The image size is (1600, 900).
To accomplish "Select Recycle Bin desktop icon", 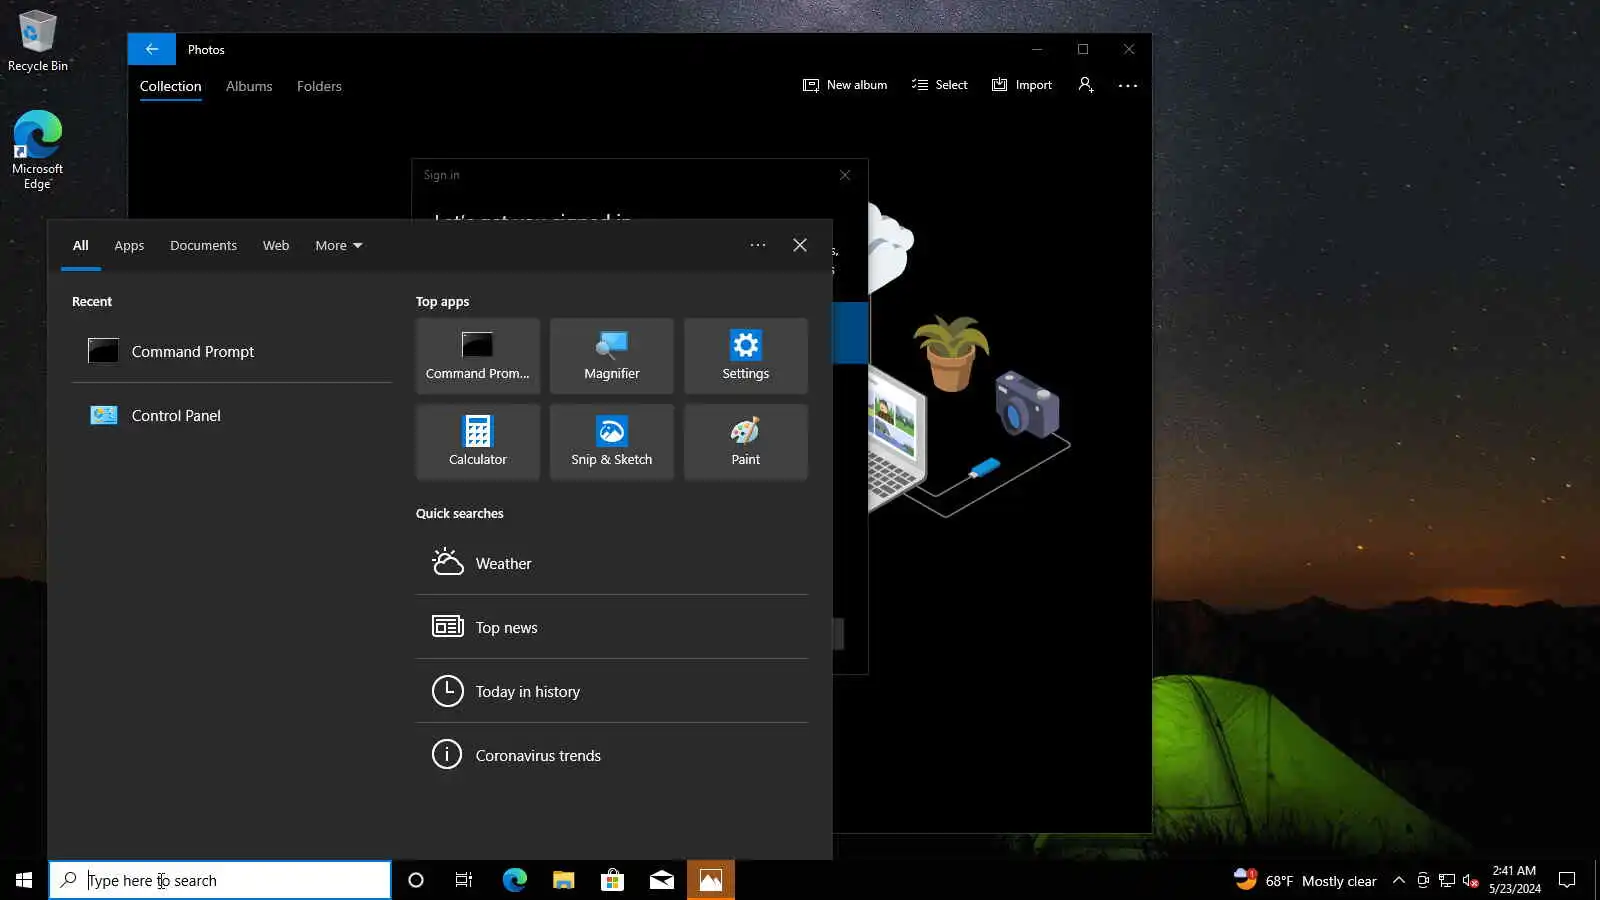I will click(x=38, y=41).
